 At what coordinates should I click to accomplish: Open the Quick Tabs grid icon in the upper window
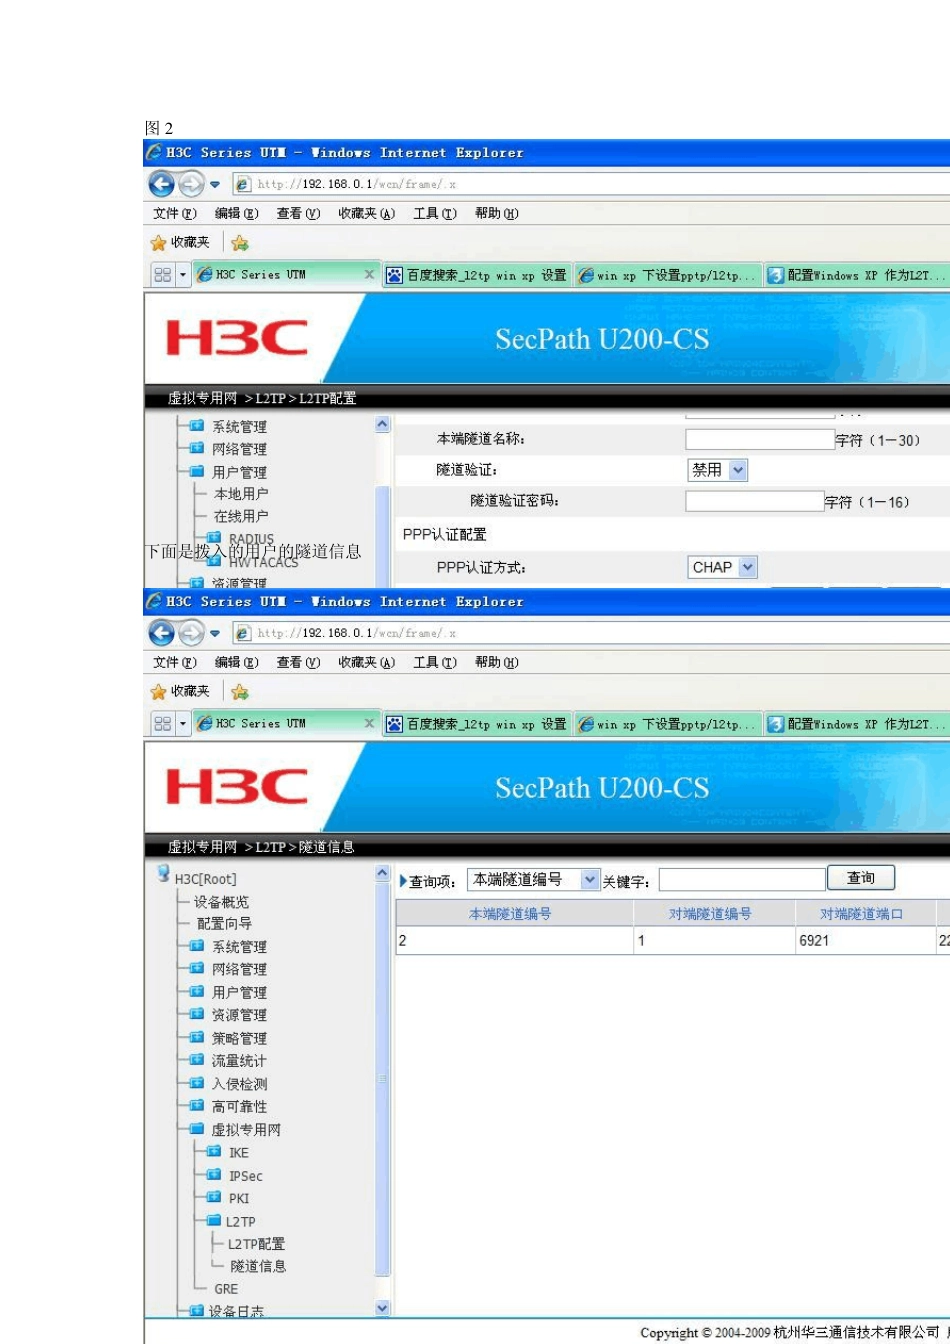tap(163, 275)
